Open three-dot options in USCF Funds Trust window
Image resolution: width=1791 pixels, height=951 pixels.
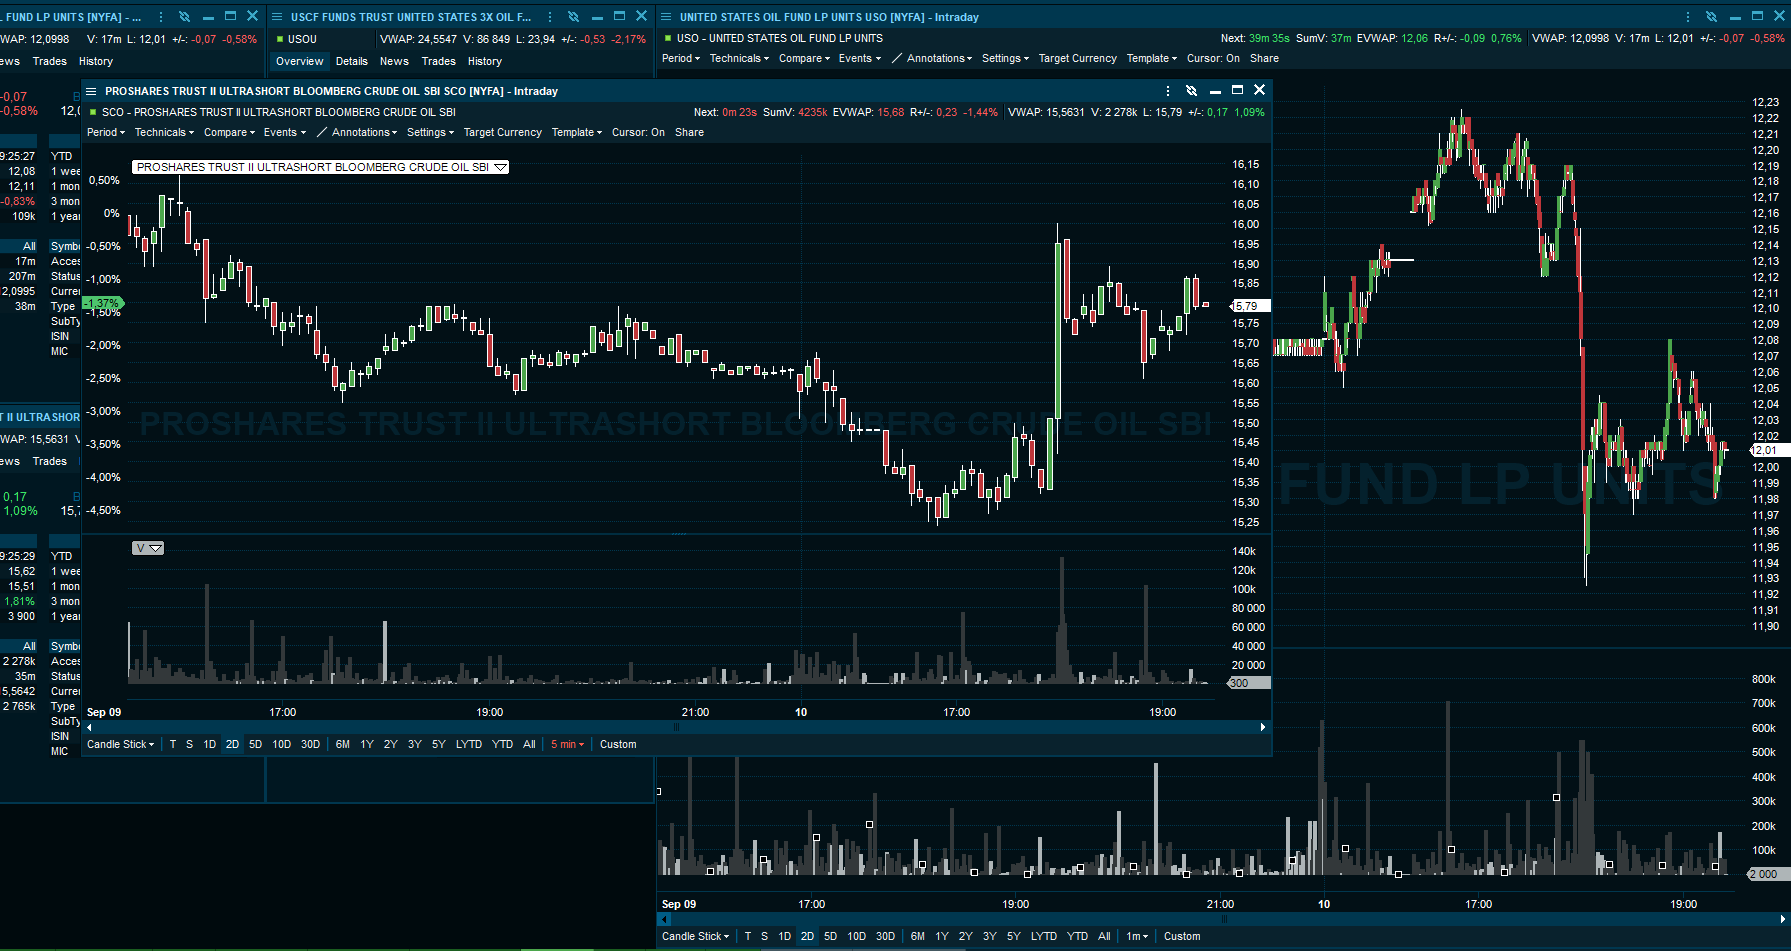[x=550, y=17]
